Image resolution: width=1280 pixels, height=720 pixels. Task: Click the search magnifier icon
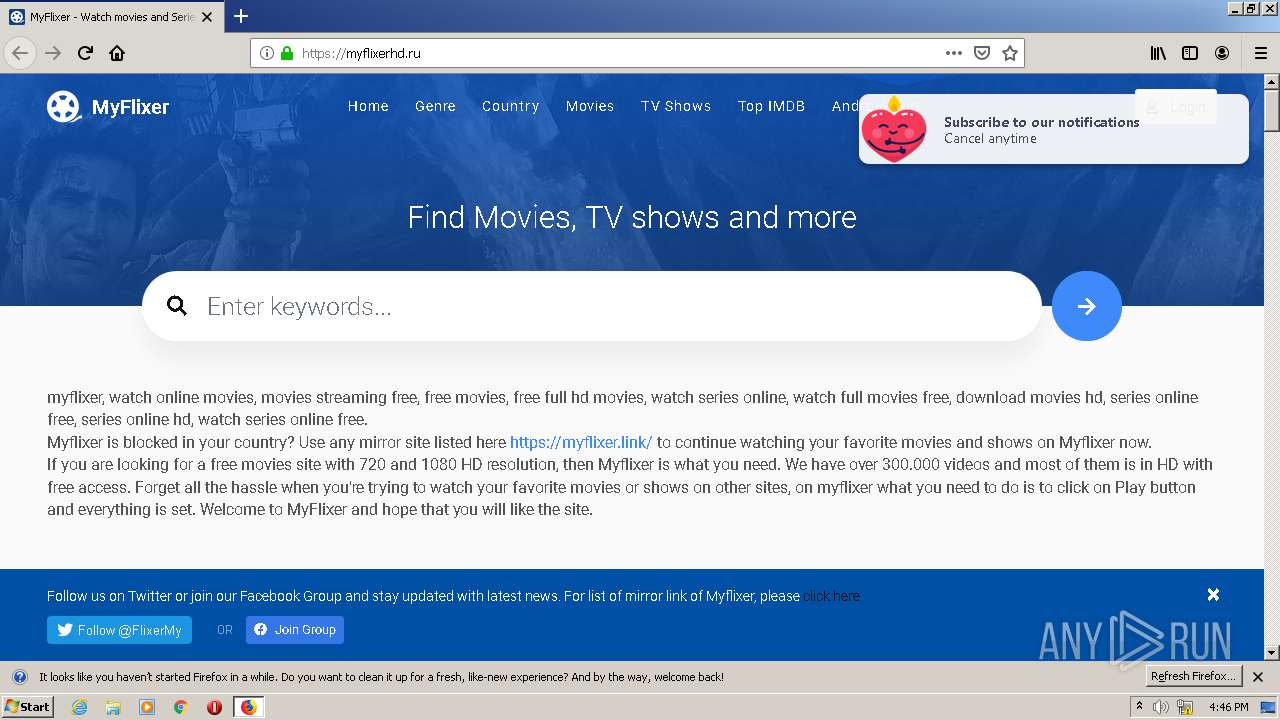(177, 306)
